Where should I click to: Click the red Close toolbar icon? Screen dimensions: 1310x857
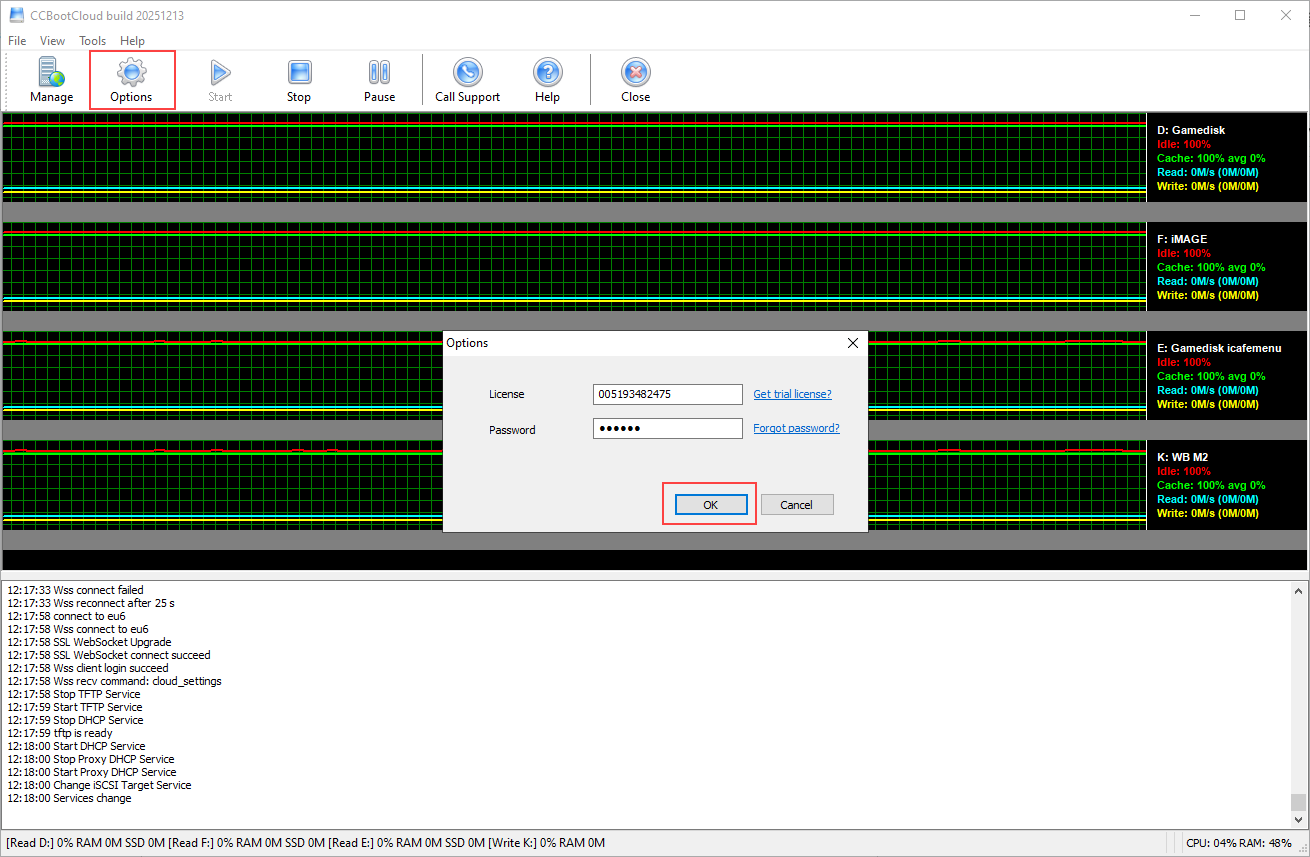635,73
